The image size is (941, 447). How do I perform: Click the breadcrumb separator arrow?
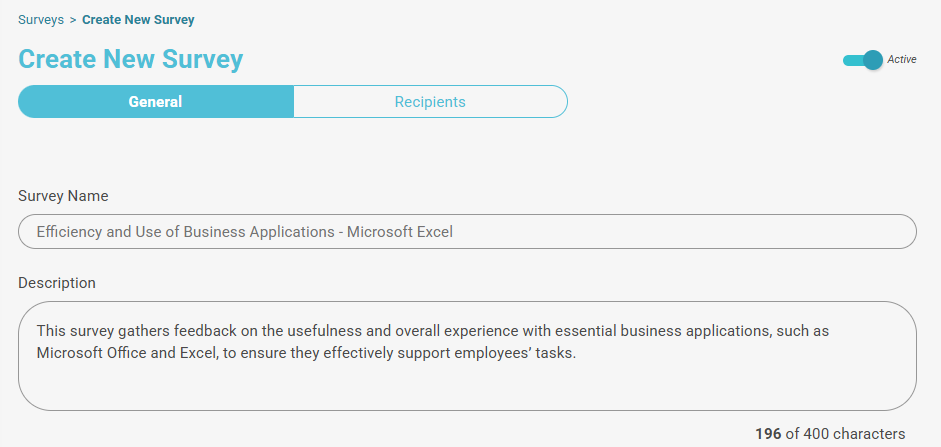[73, 19]
